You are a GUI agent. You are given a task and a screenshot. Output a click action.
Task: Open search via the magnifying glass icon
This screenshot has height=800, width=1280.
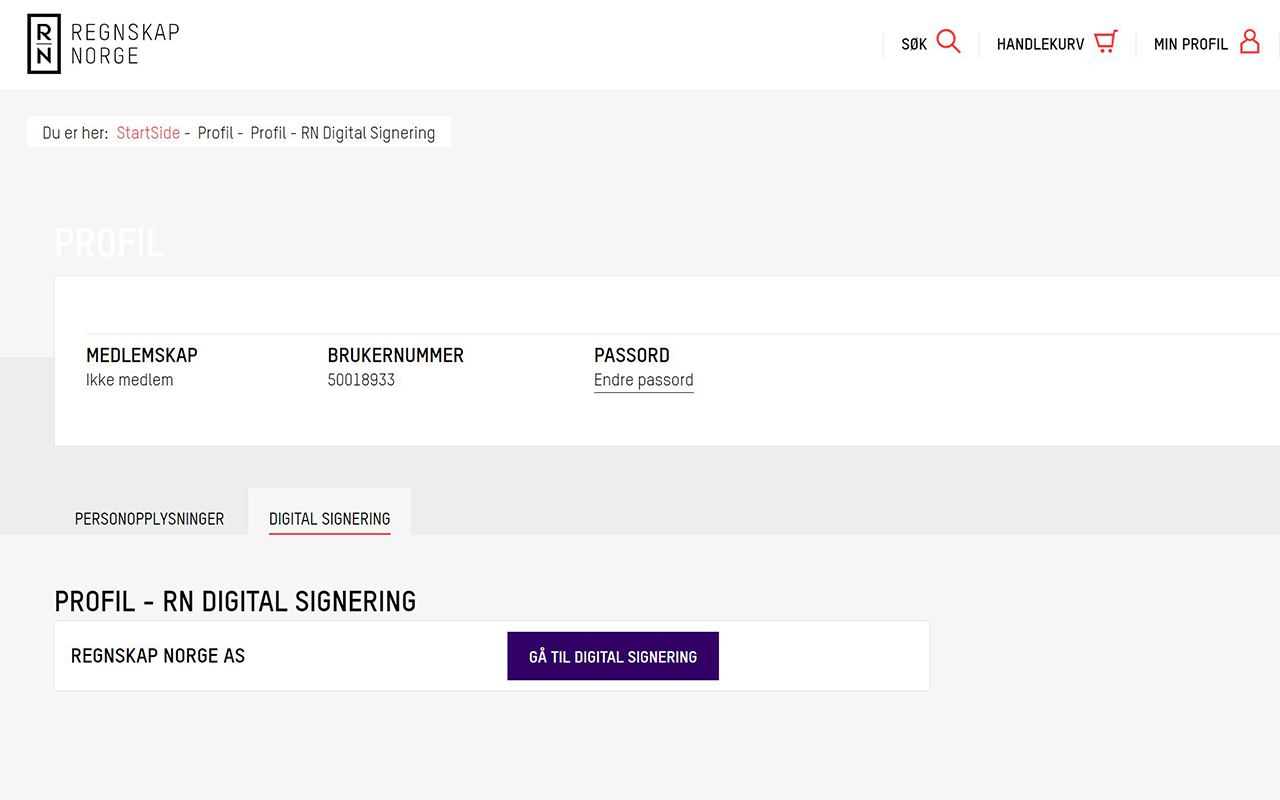(948, 42)
